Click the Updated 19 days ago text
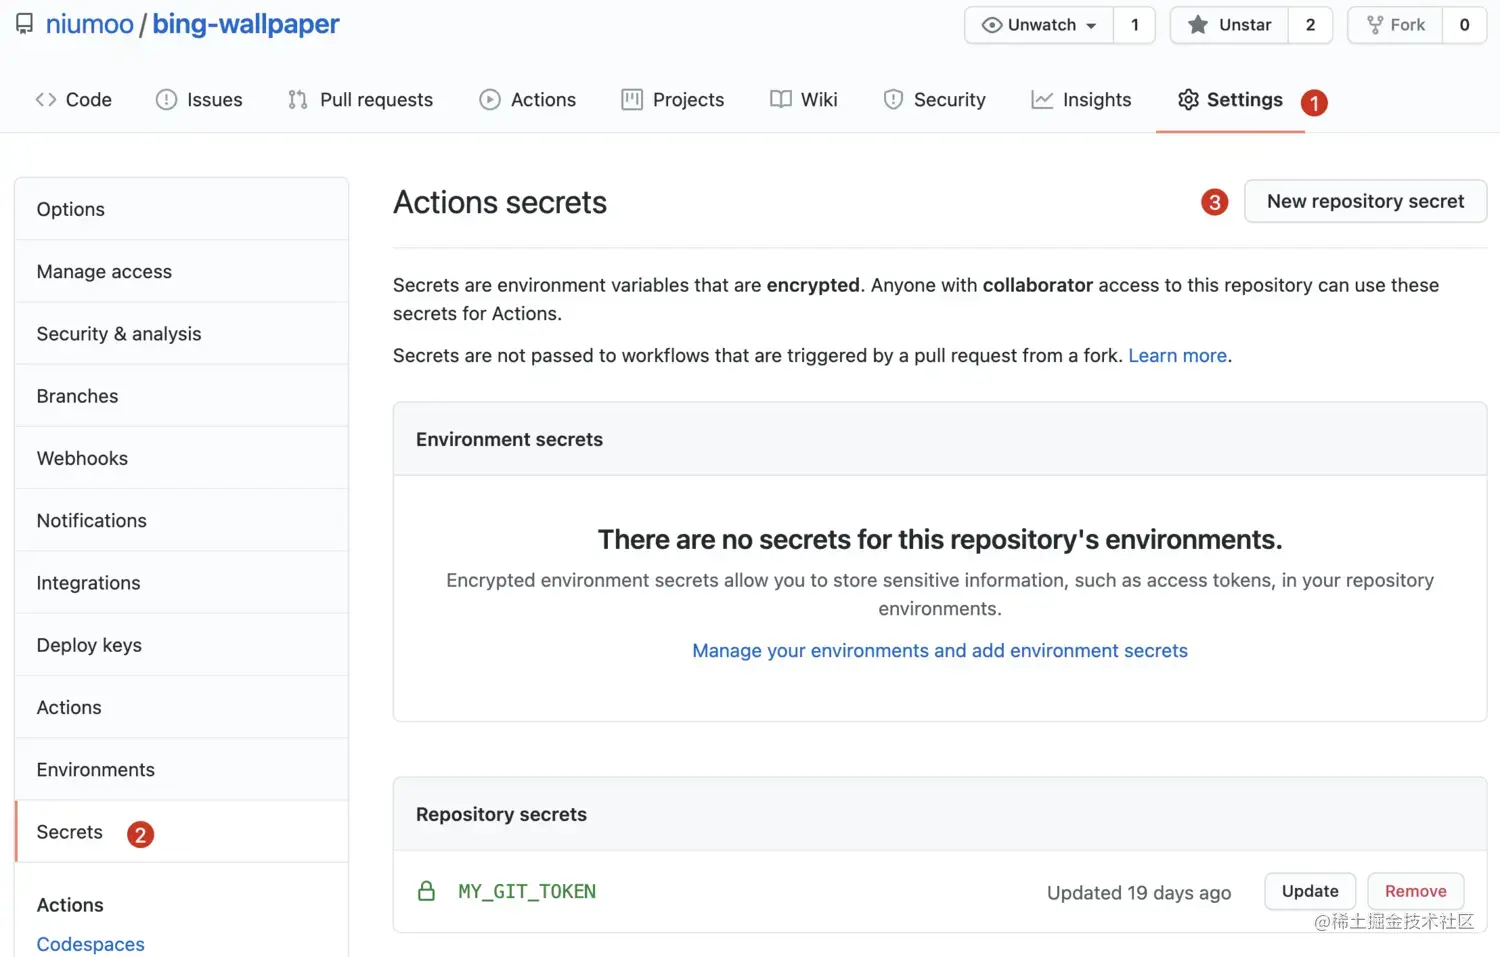The height and width of the screenshot is (957, 1500). (1138, 892)
